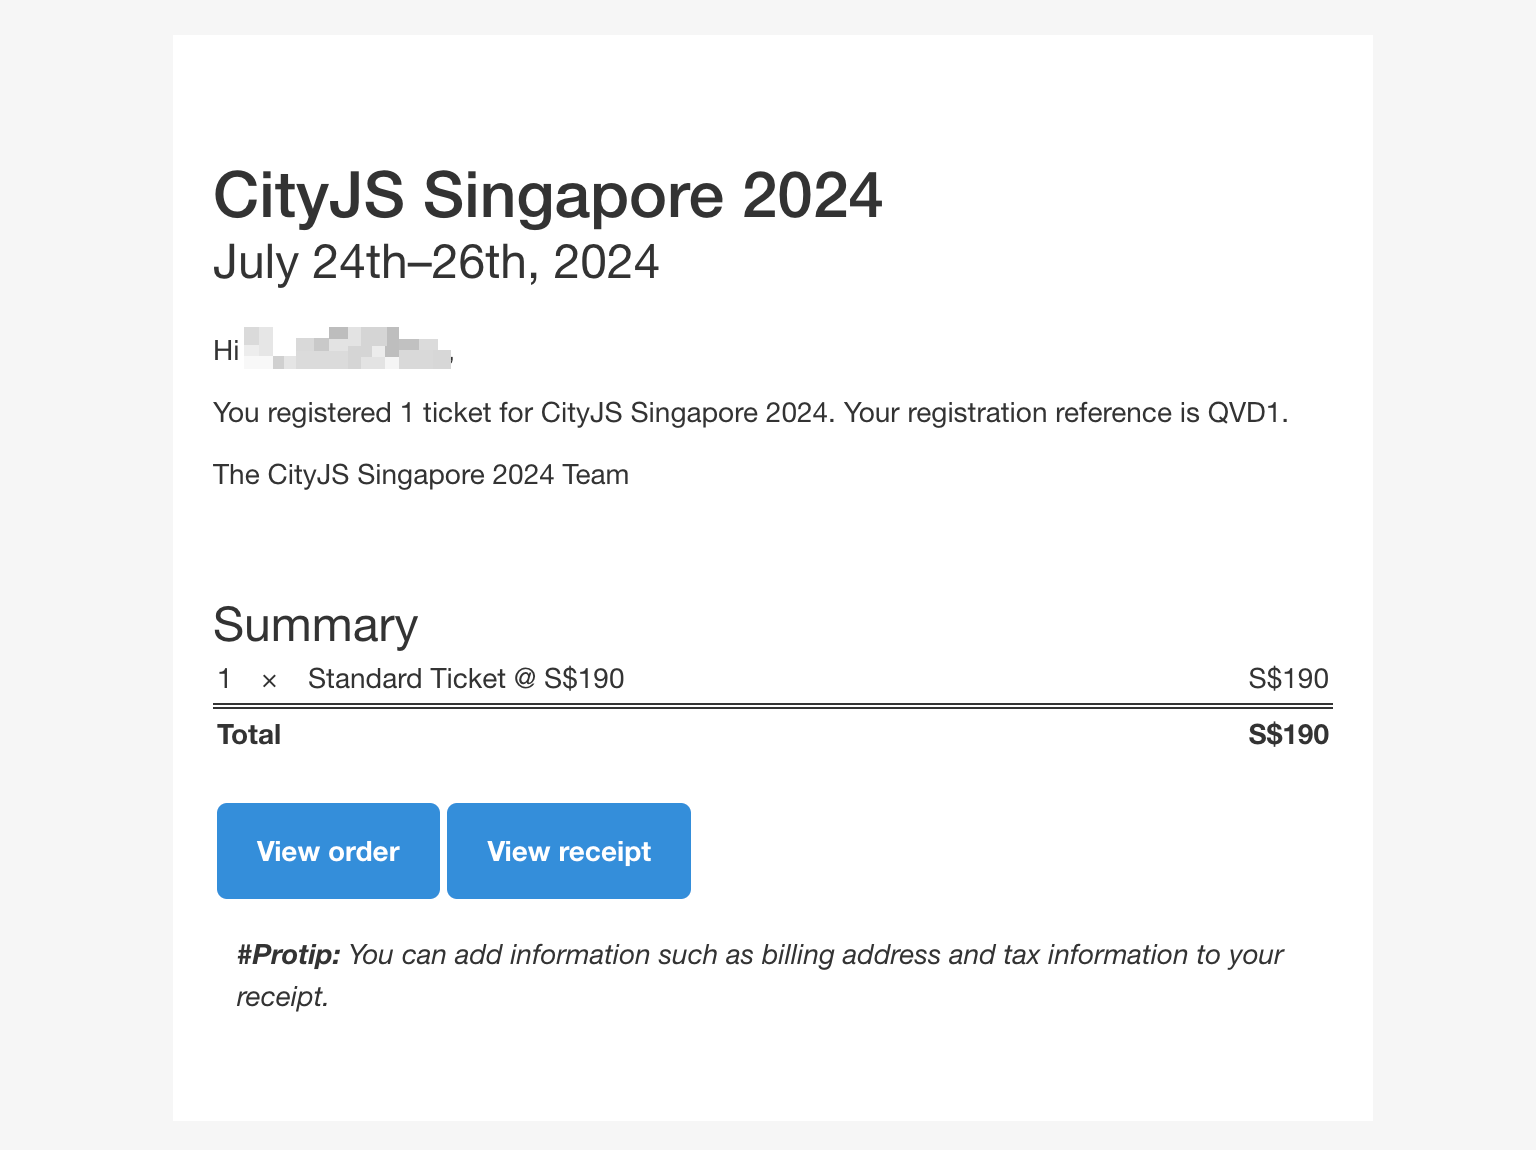Click the CityJS Singapore 2024 Team signature
The image size is (1536, 1150).
[x=421, y=474]
